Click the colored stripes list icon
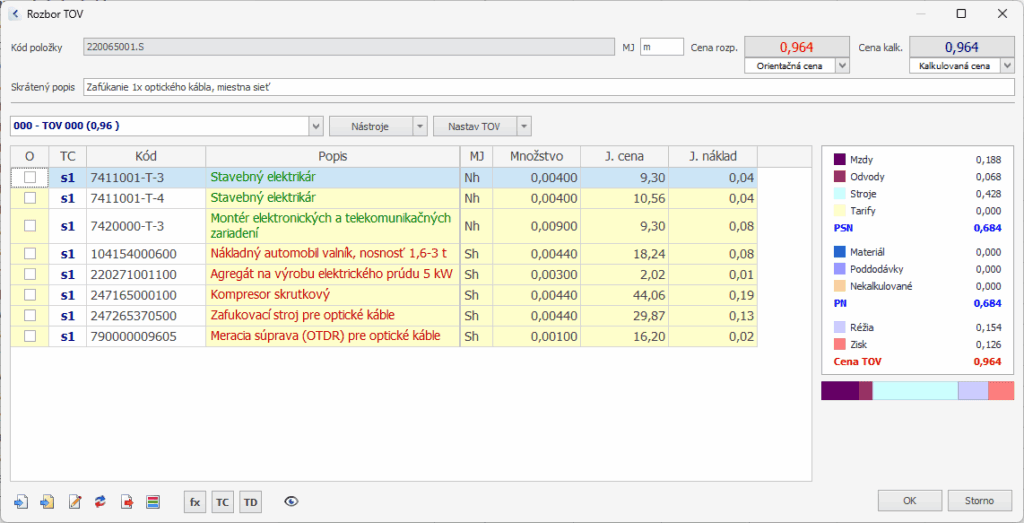Screen dimensions: 1024x523 coord(153,501)
